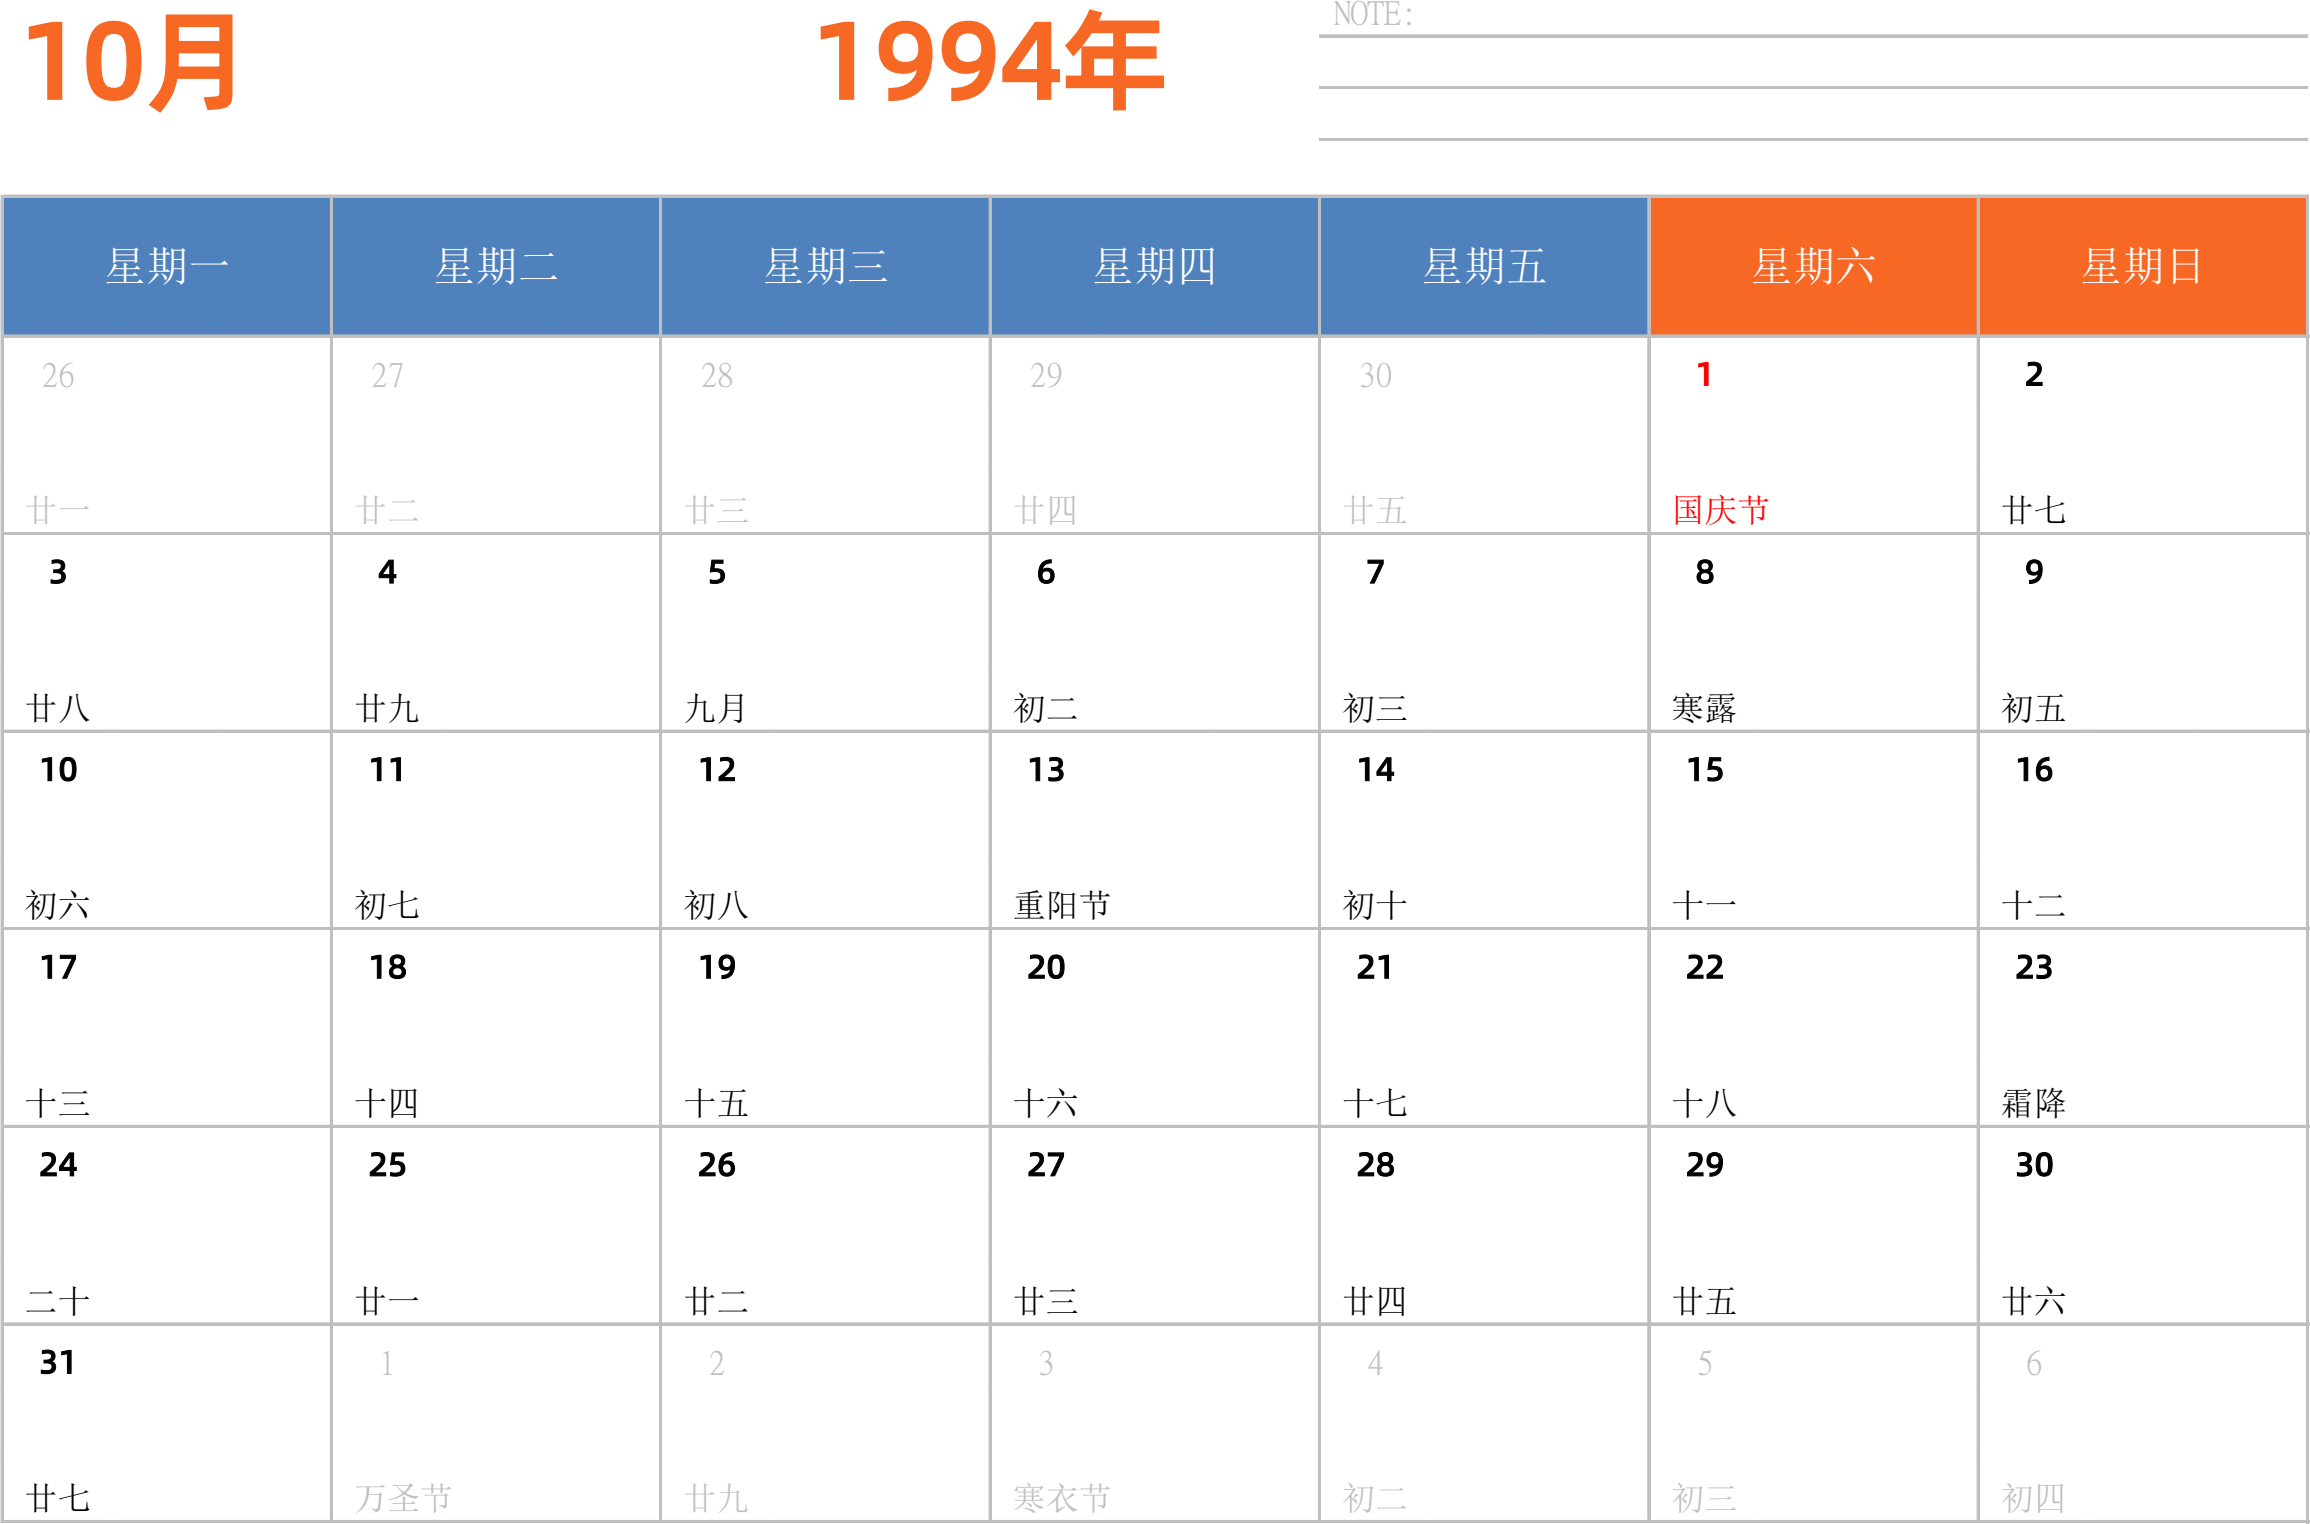
Task: Select date 13 in the calendar
Action: point(1046,770)
